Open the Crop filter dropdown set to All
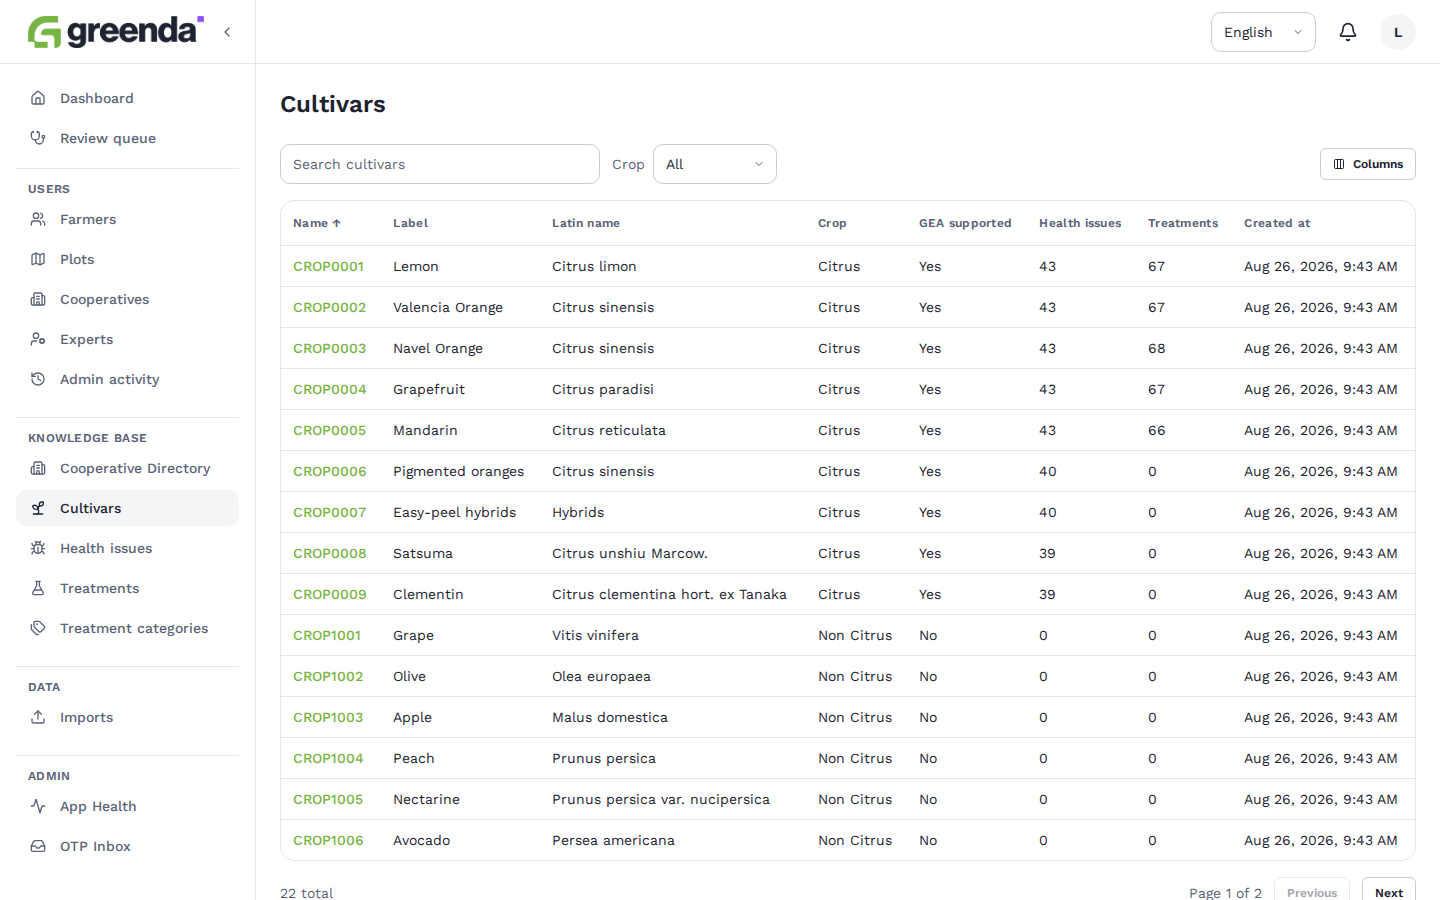The width and height of the screenshot is (1440, 900). coord(715,164)
